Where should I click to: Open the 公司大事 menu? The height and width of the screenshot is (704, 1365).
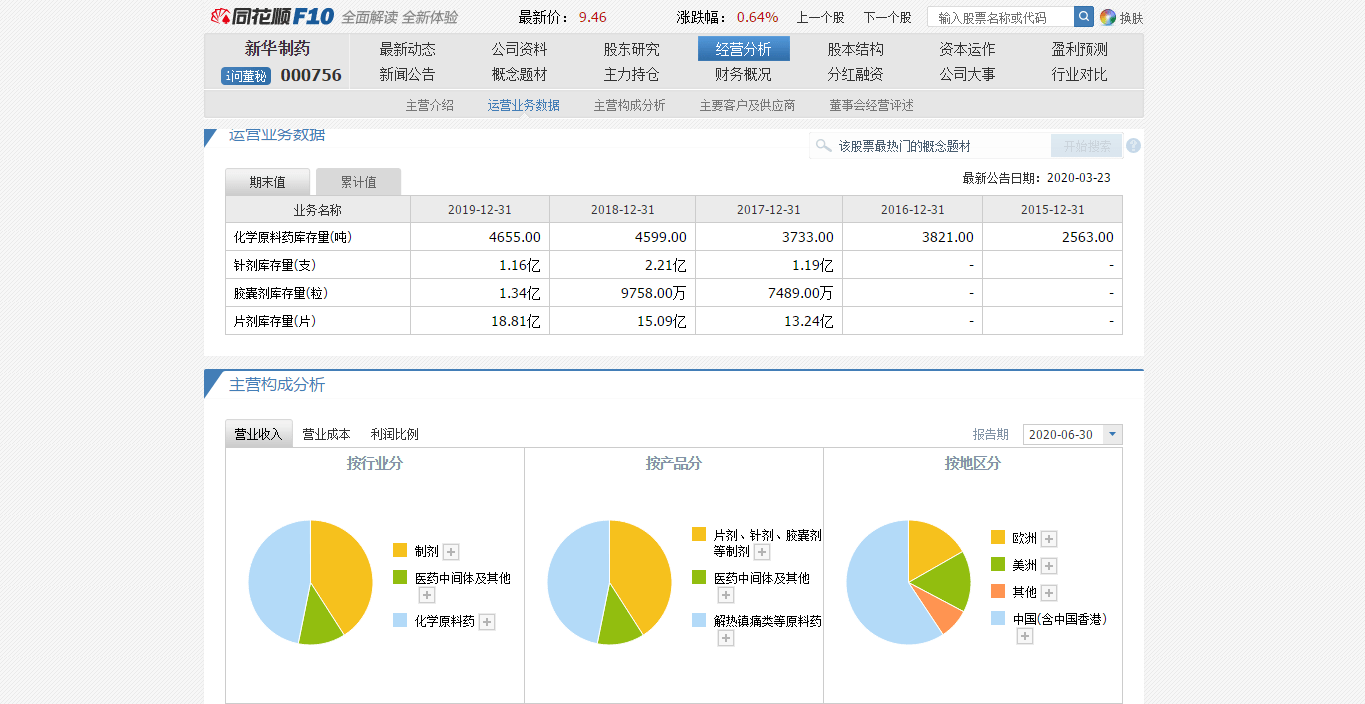click(x=967, y=74)
